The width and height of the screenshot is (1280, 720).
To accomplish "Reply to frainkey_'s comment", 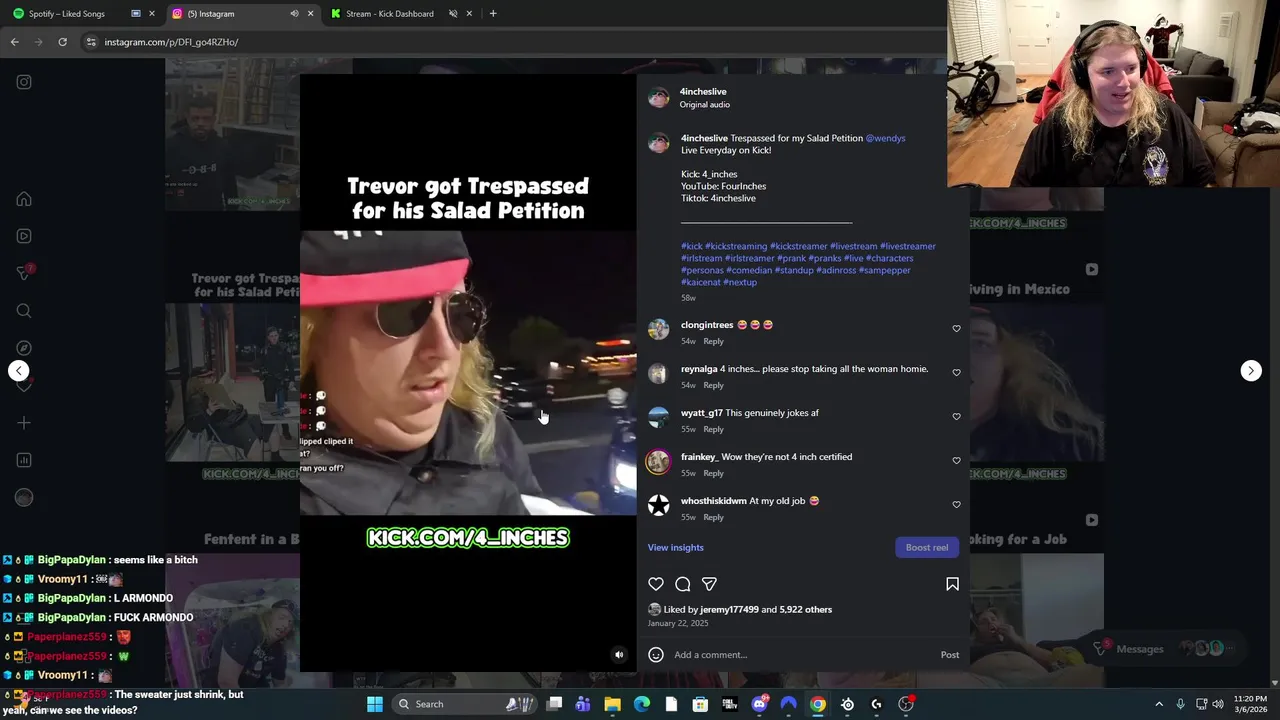I will [713, 473].
